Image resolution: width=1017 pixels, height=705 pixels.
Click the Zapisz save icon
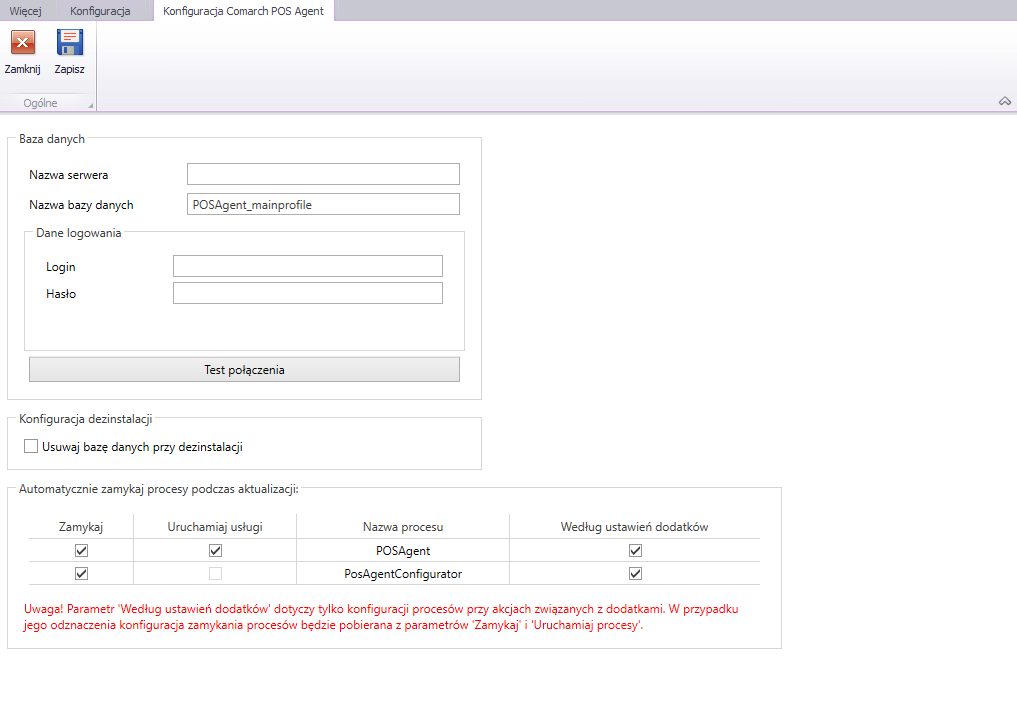[x=69, y=43]
